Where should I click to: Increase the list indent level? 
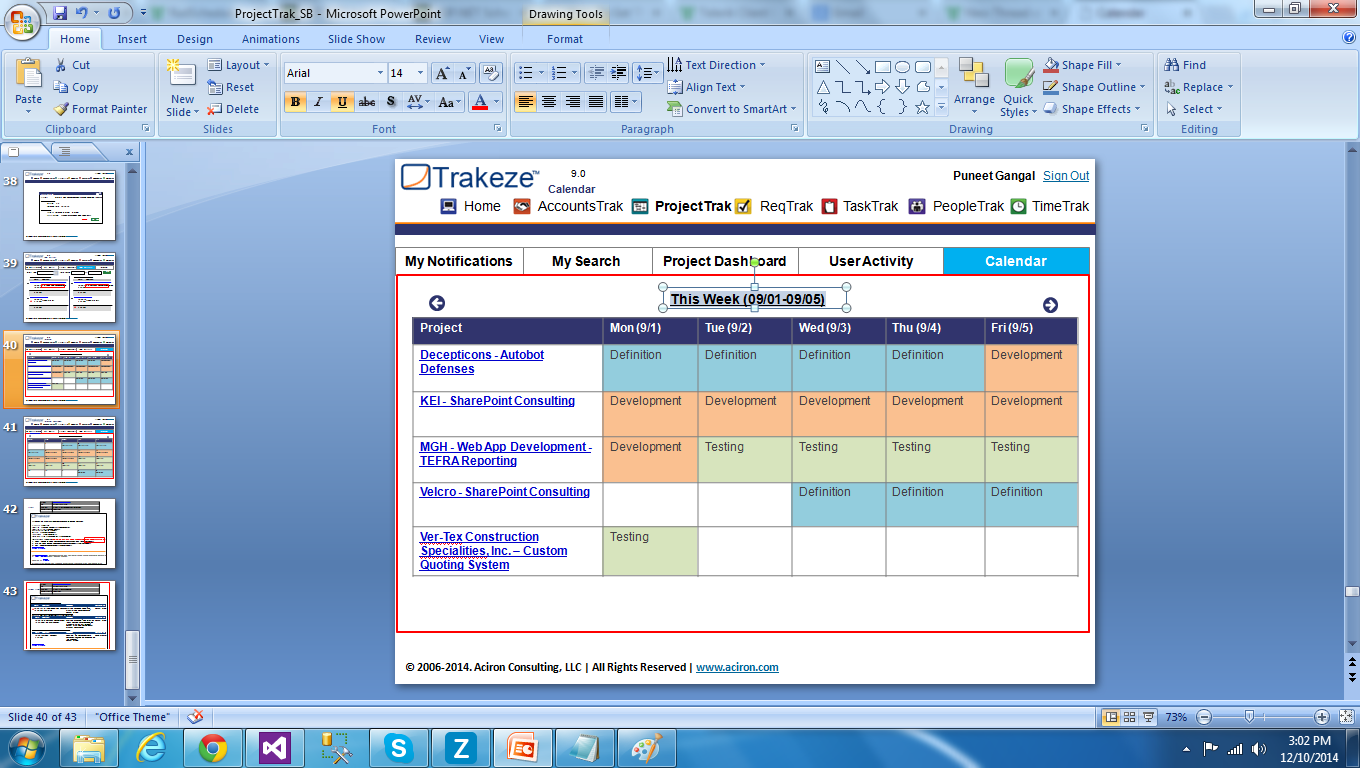619,73
